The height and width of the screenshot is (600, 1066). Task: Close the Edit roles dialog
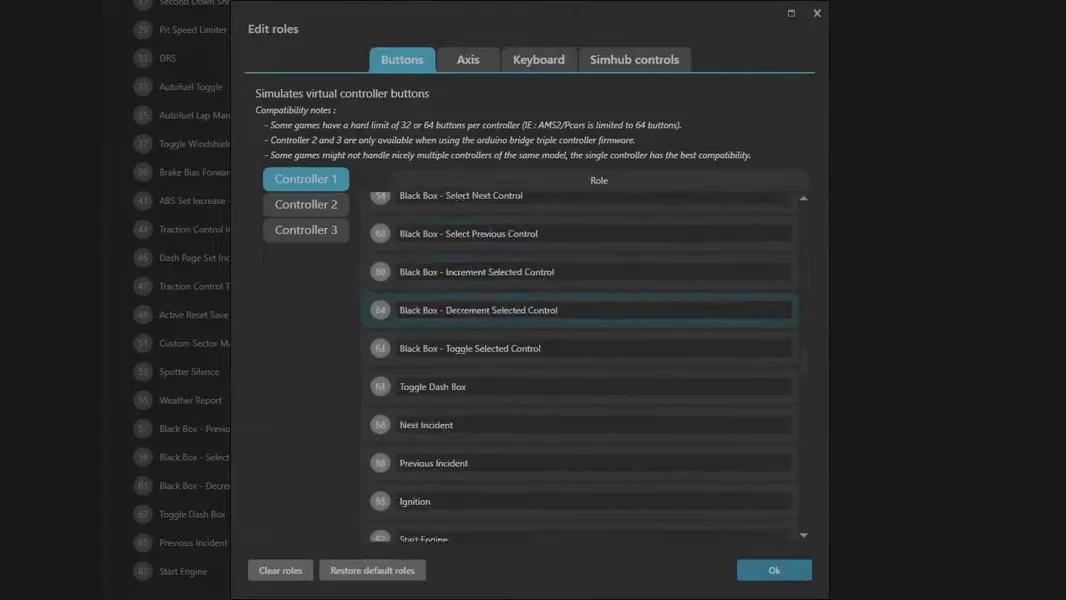[x=817, y=13]
